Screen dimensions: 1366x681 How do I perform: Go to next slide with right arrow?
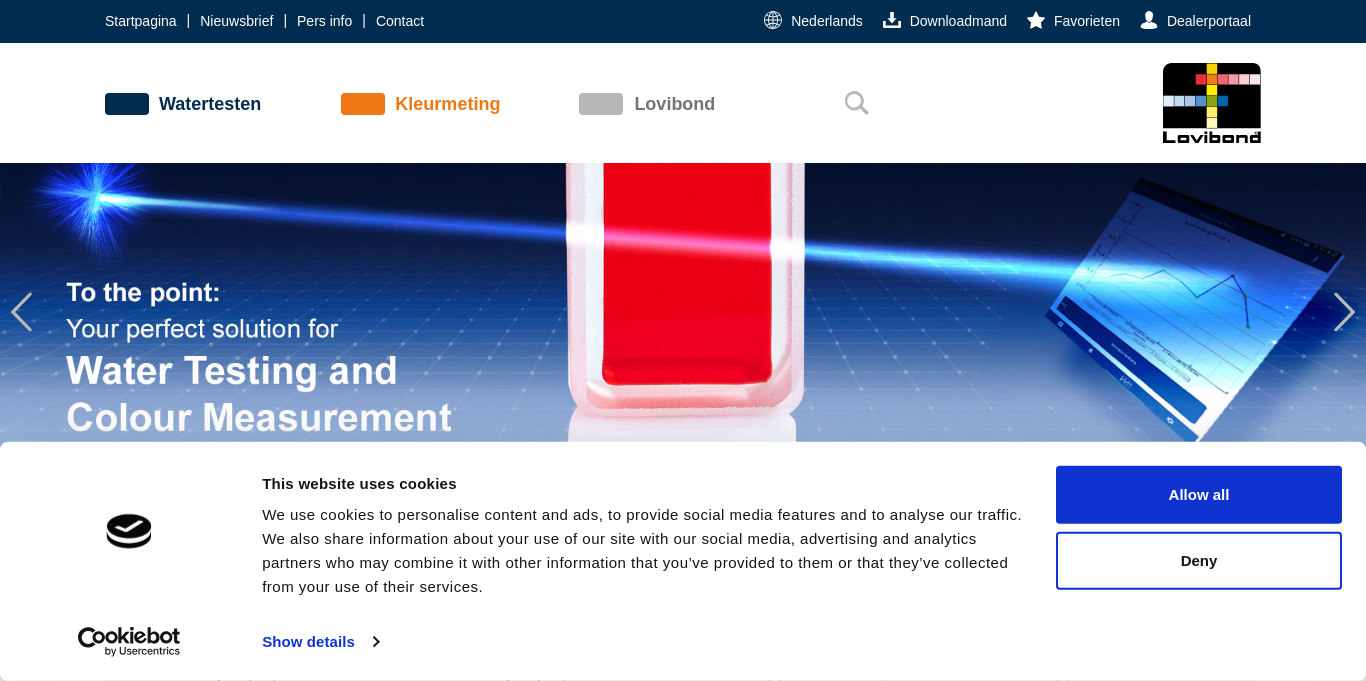click(x=1344, y=312)
